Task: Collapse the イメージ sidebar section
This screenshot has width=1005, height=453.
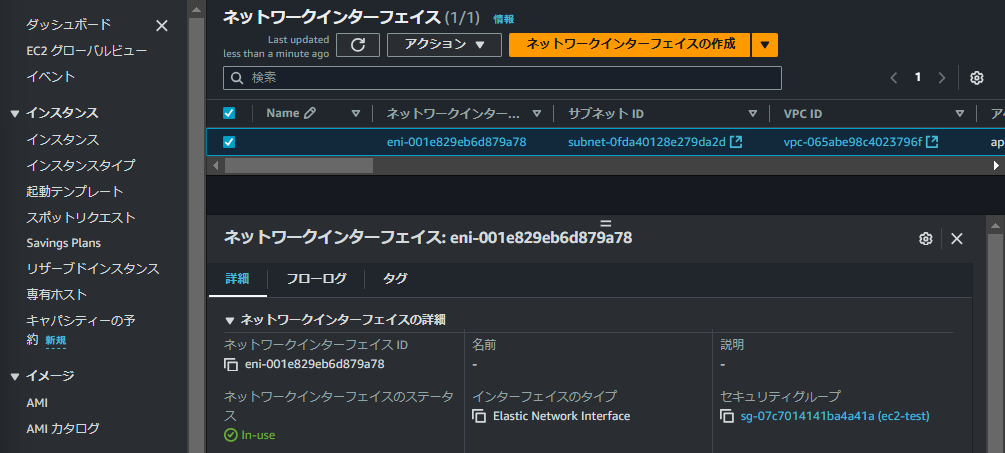Action: click(x=15, y=376)
